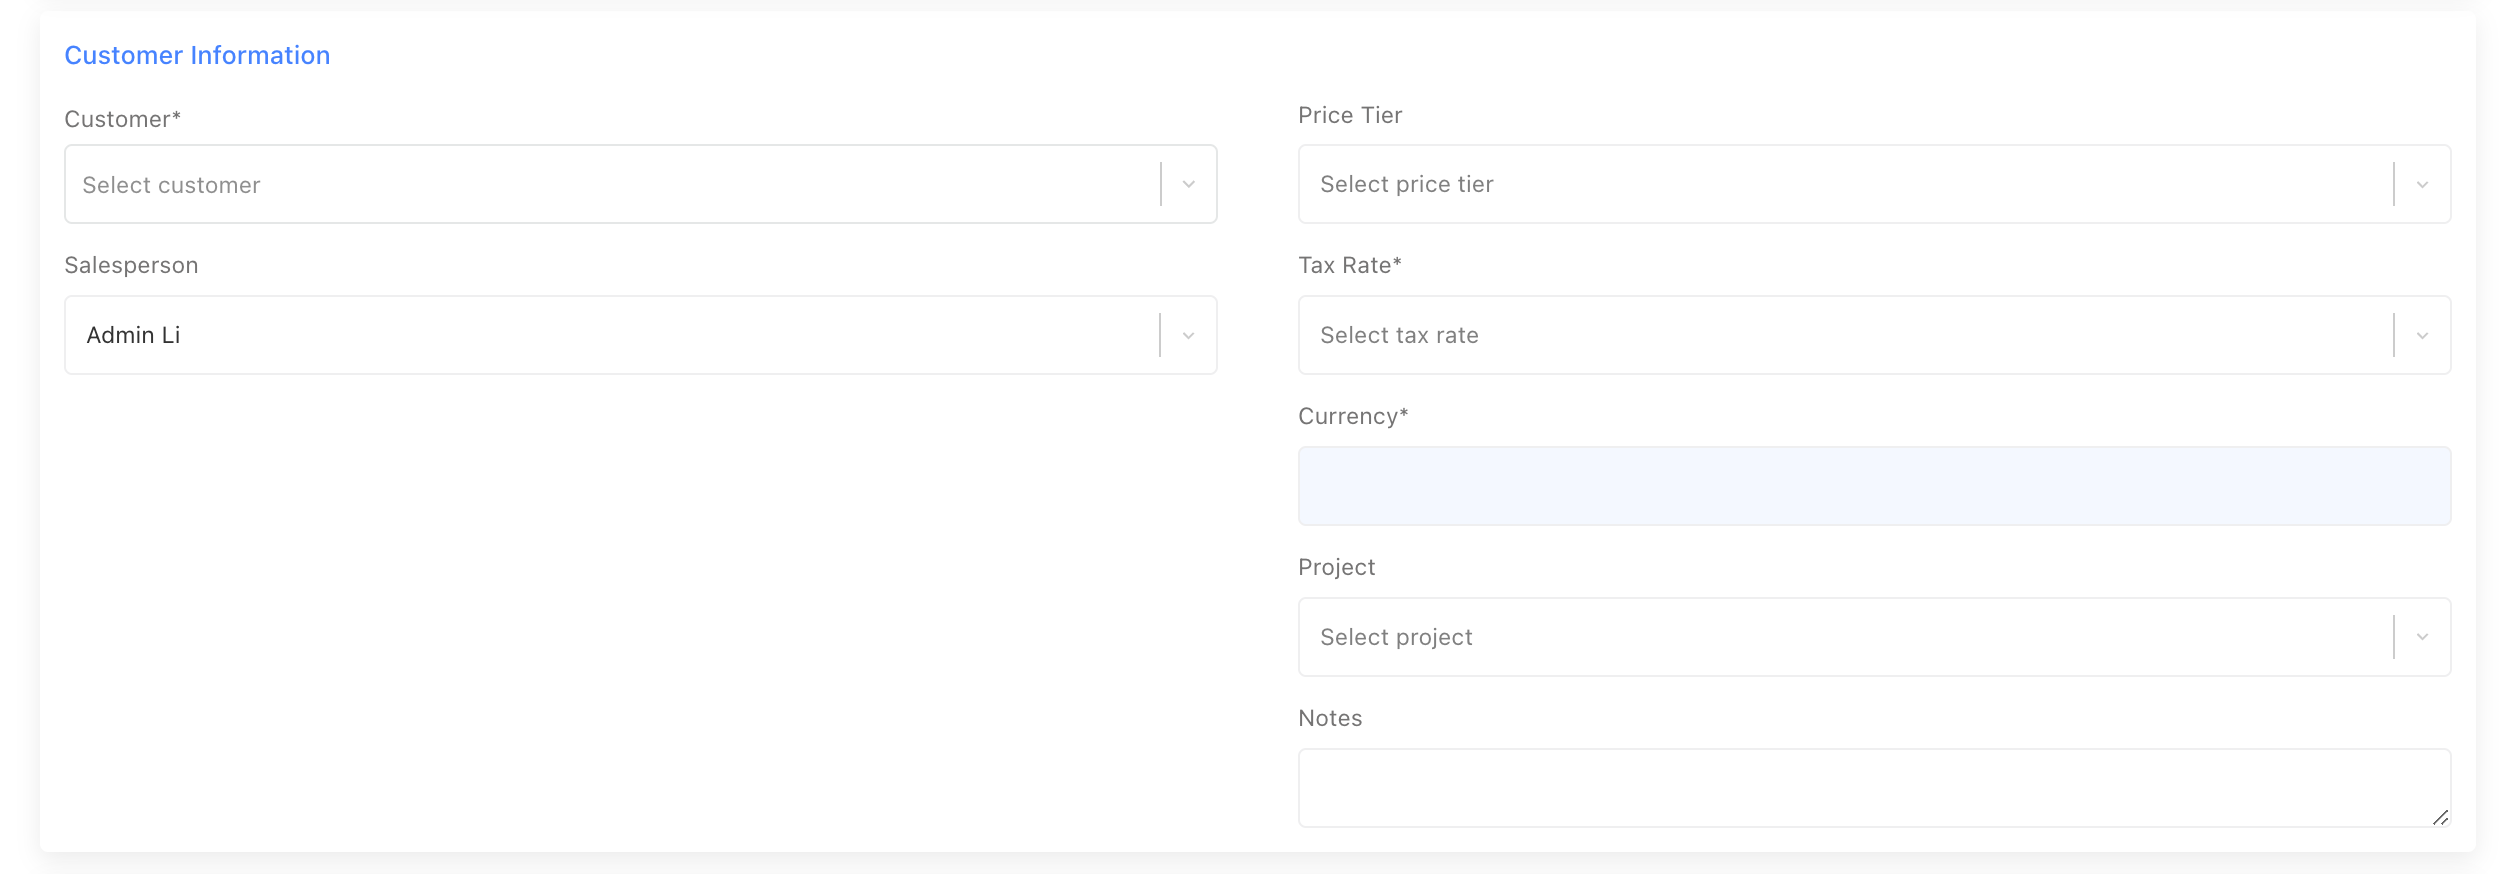Open the Select tax rate dropdown
The image size is (2508, 874).
[1845, 336]
